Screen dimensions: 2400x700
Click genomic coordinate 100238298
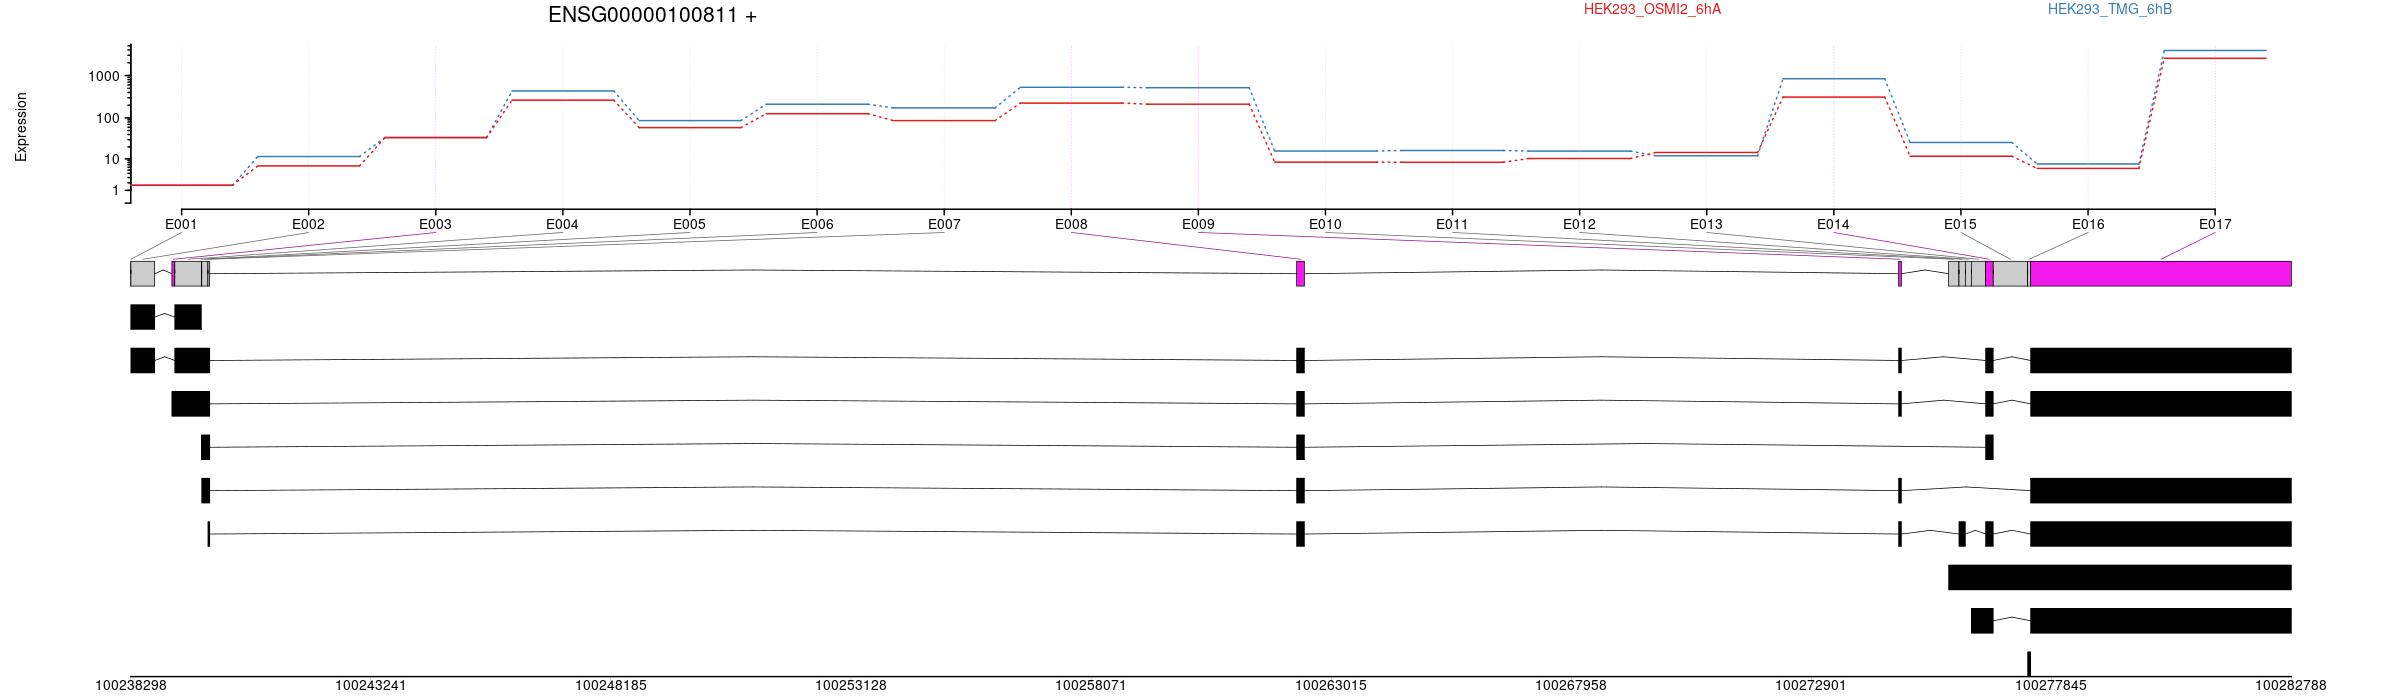point(131,686)
